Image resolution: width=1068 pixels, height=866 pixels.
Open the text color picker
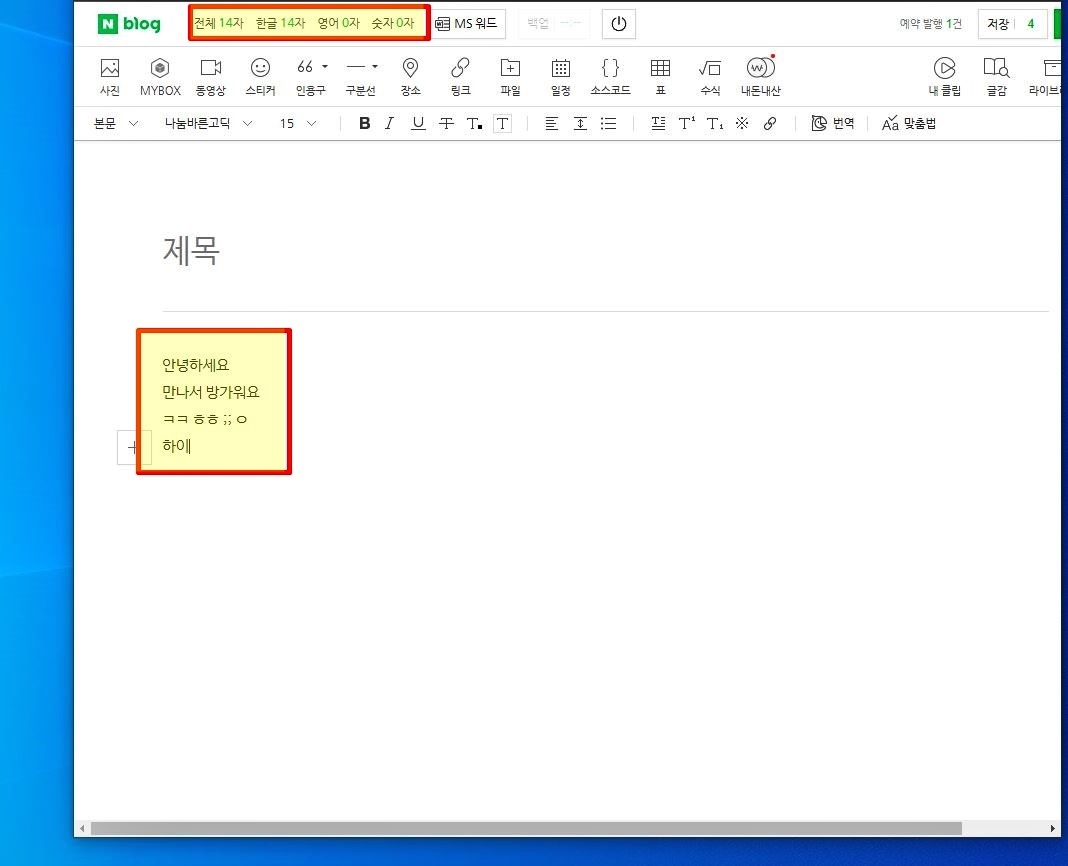pos(474,123)
